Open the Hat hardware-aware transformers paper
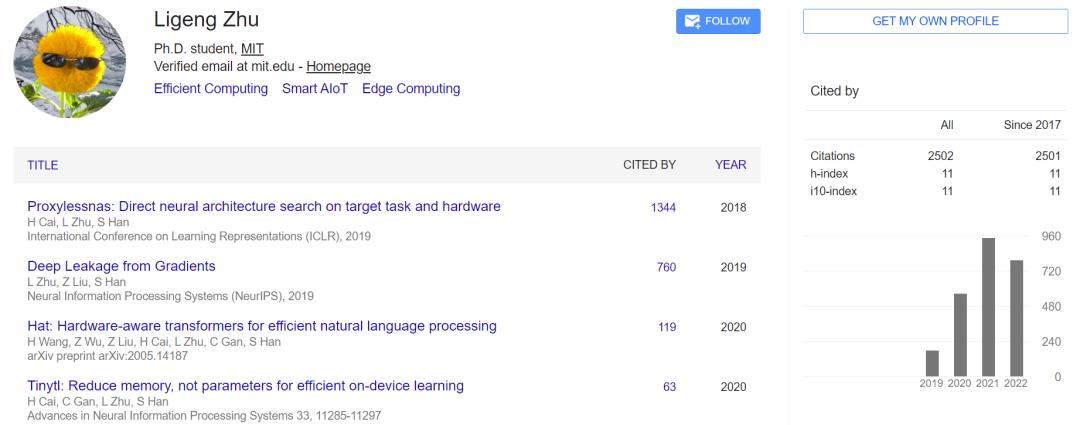The height and width of the screenshot is (425, 1080). pyautogui.click(x=262, y=326)
